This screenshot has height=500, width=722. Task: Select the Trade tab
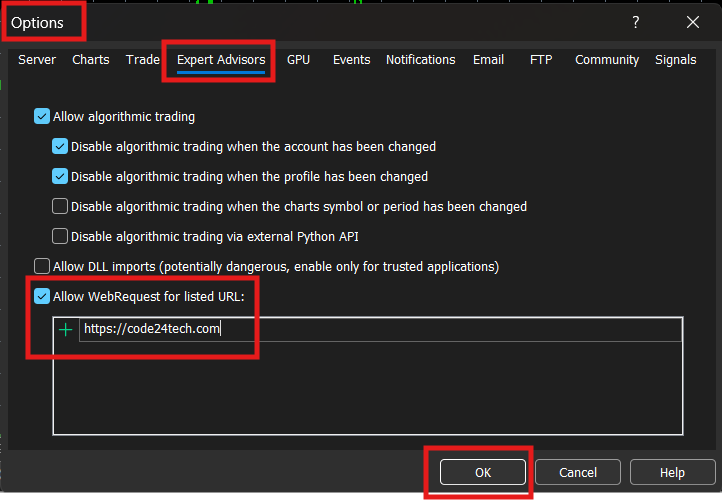tap(143, 60)
